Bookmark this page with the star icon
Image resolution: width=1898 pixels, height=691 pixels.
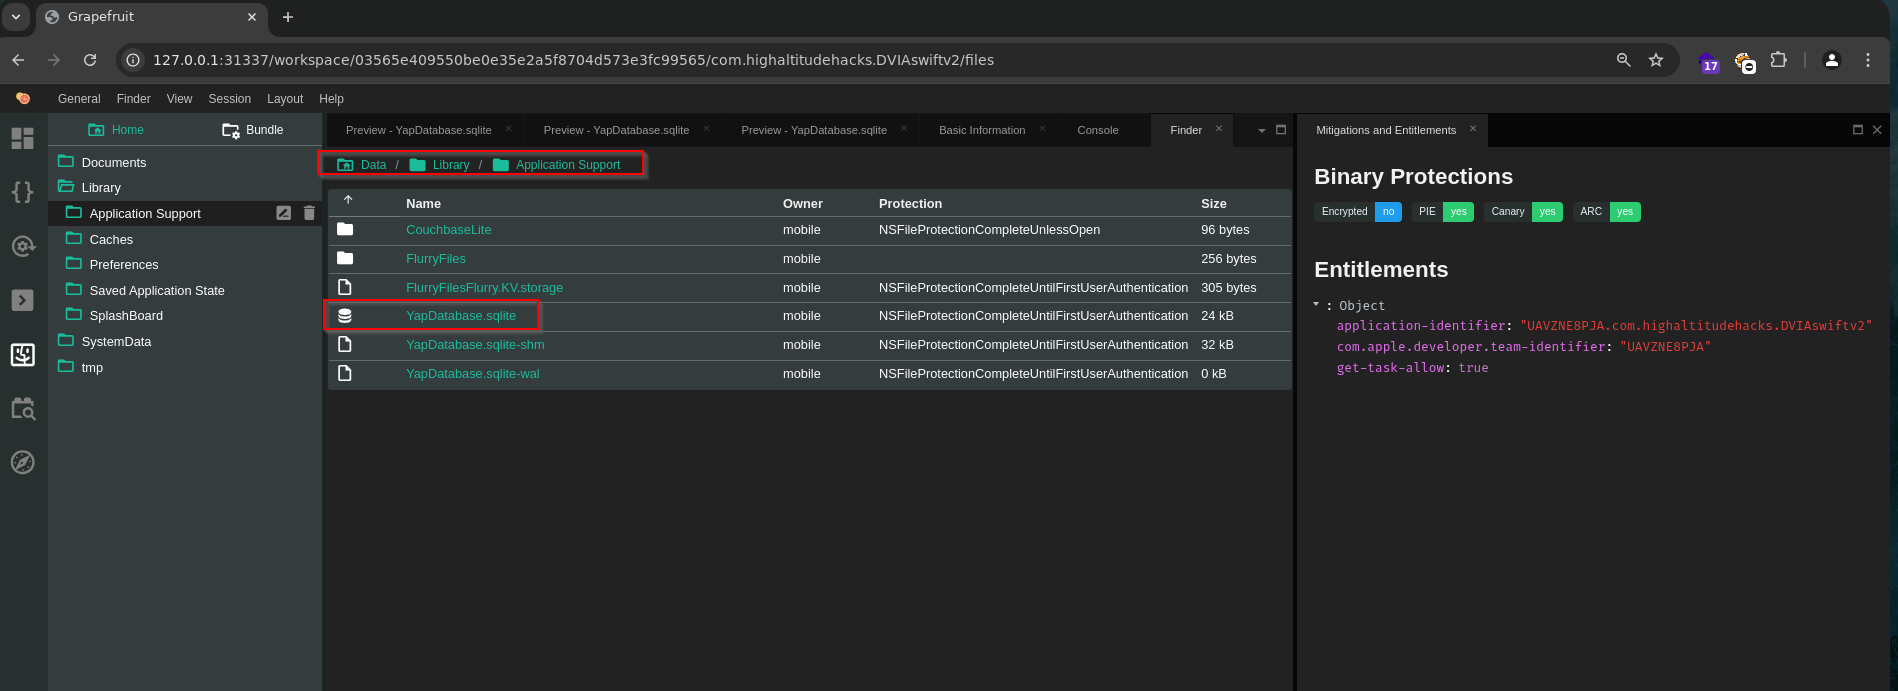(x=1656, y=60)
